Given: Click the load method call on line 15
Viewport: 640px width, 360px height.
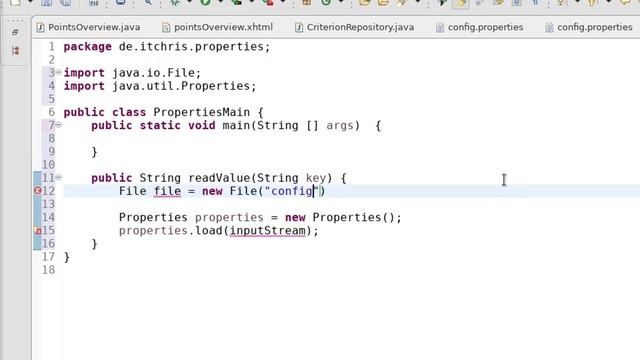Looking at the screenshot, I should (209, 231).
